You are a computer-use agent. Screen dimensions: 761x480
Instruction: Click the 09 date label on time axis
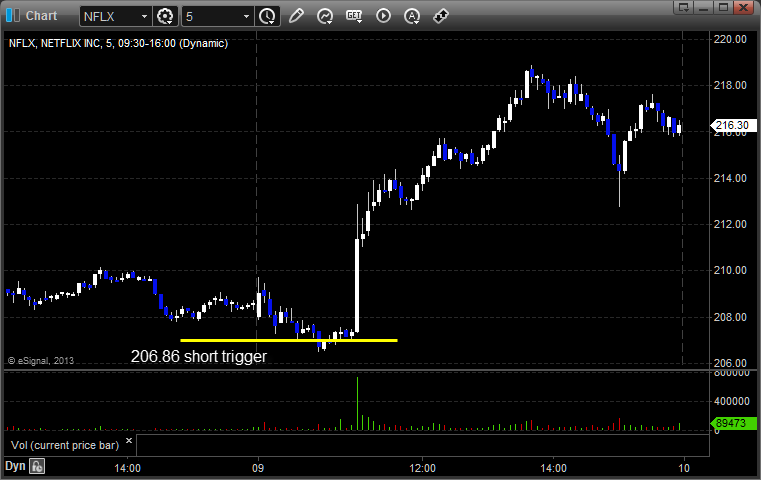tap(258, 468)
